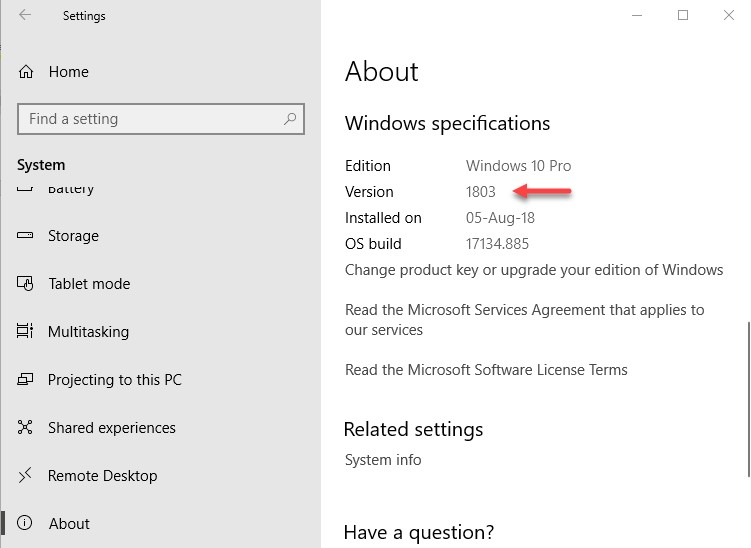The image size is (751, 548).
Task: Click the Multitasking icon
Action: click(x=25, y=331)
